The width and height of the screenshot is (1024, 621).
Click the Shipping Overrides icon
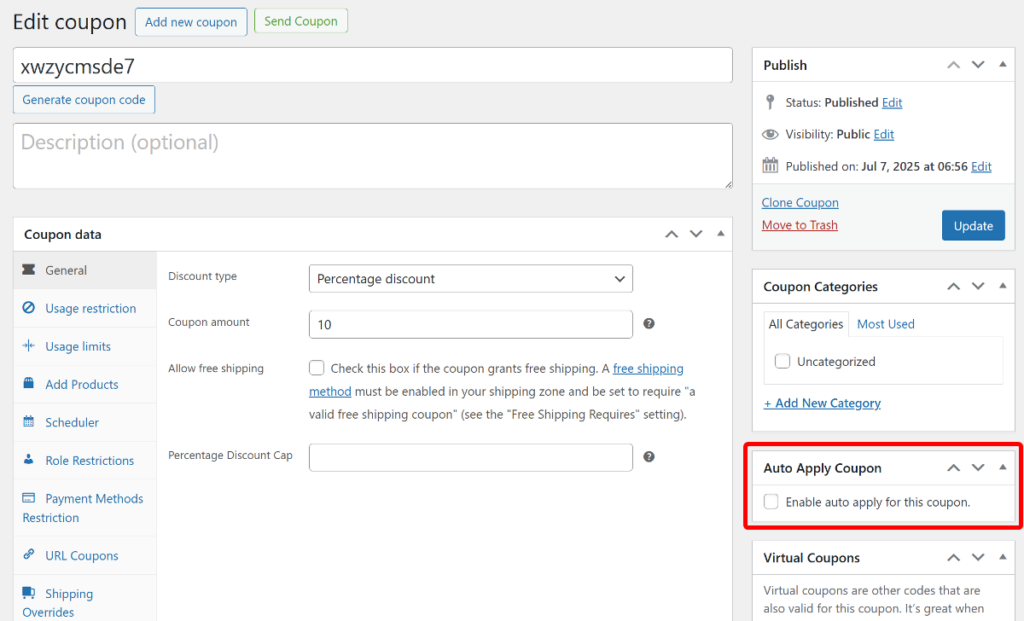pyautogui.click(x=29, y=593)
